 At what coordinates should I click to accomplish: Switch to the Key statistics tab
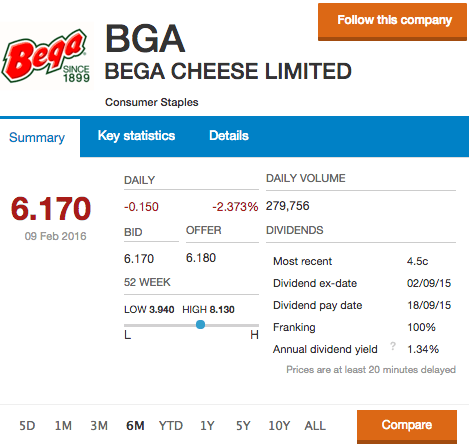coord(136,136)
